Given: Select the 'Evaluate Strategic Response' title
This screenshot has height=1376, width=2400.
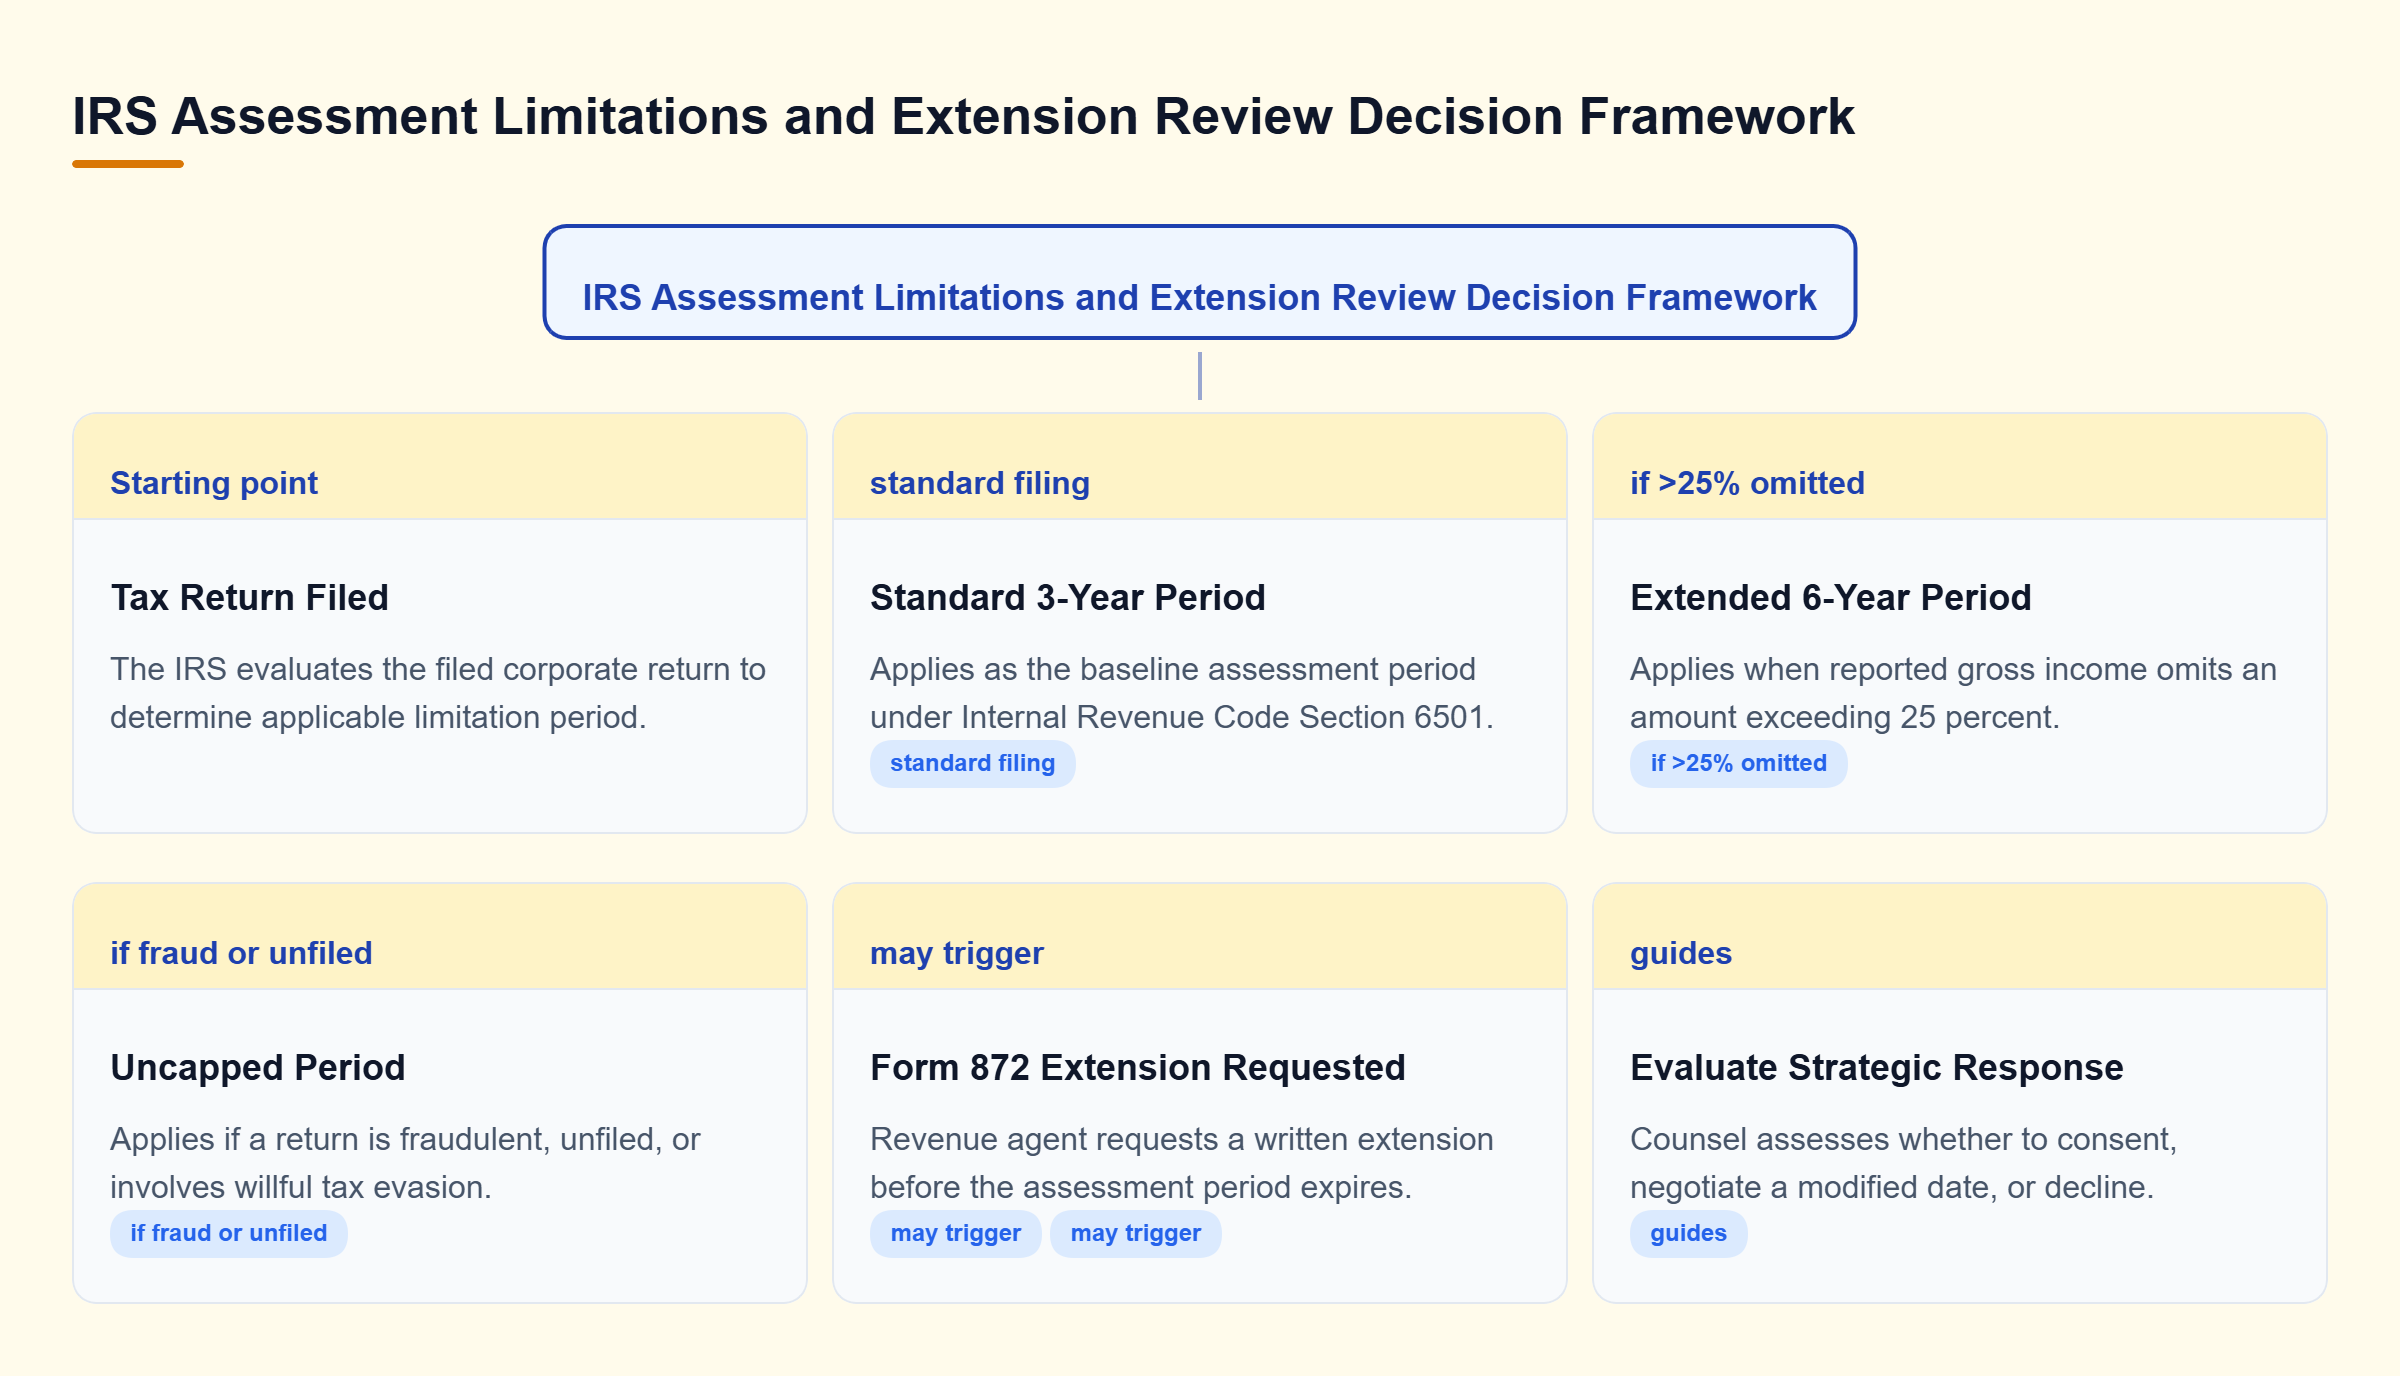Looking at the screenshot, I should (1876, 1067).
